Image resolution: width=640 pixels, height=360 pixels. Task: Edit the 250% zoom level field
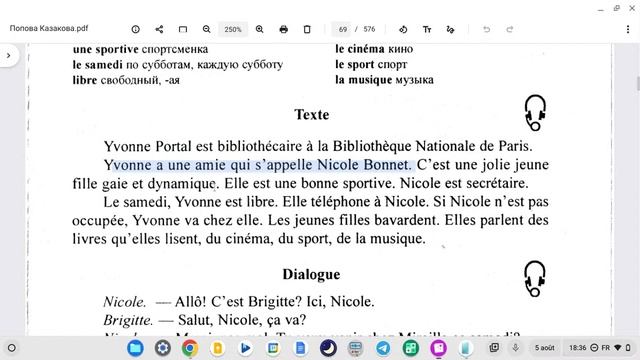pyautogui.click(x=233, y=29)
